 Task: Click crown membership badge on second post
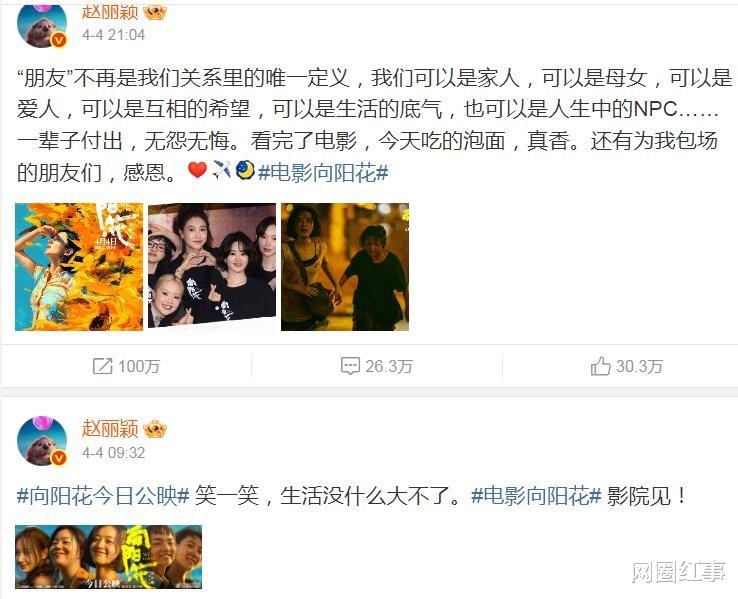click(x=155, y=429)
